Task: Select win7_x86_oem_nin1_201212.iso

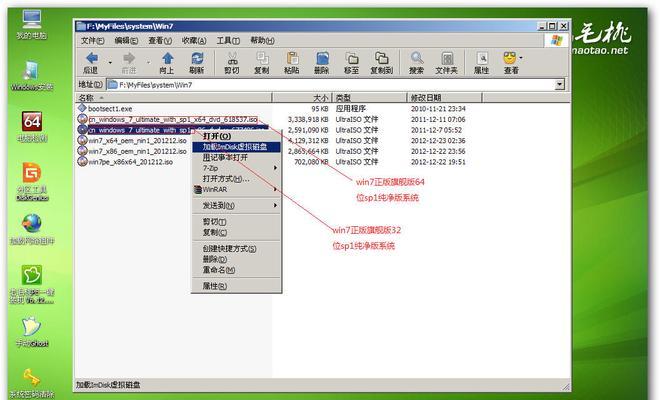Action: [x=132, y=151]
